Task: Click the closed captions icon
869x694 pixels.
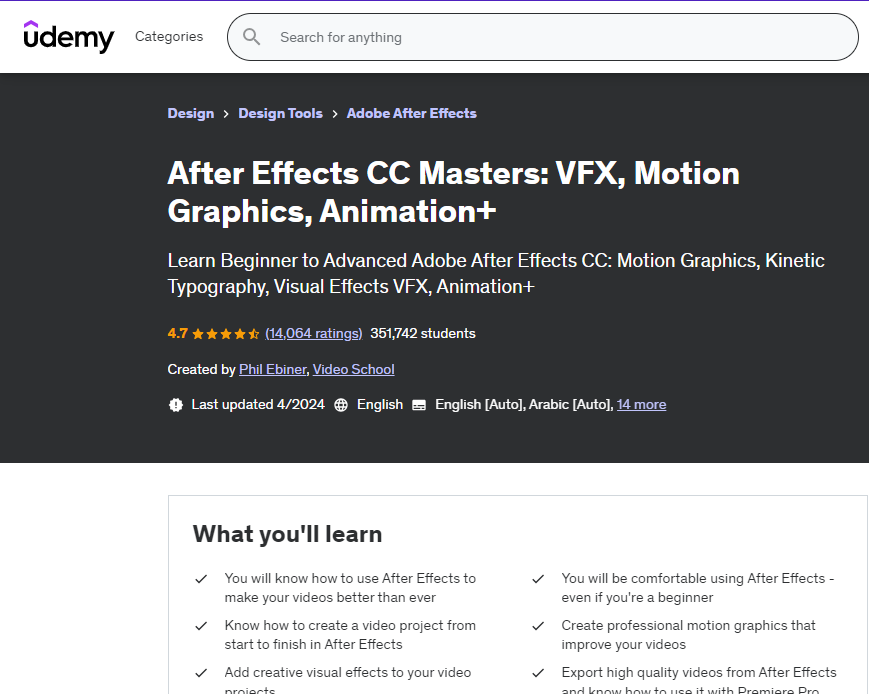Action: [x=419, y=405]
